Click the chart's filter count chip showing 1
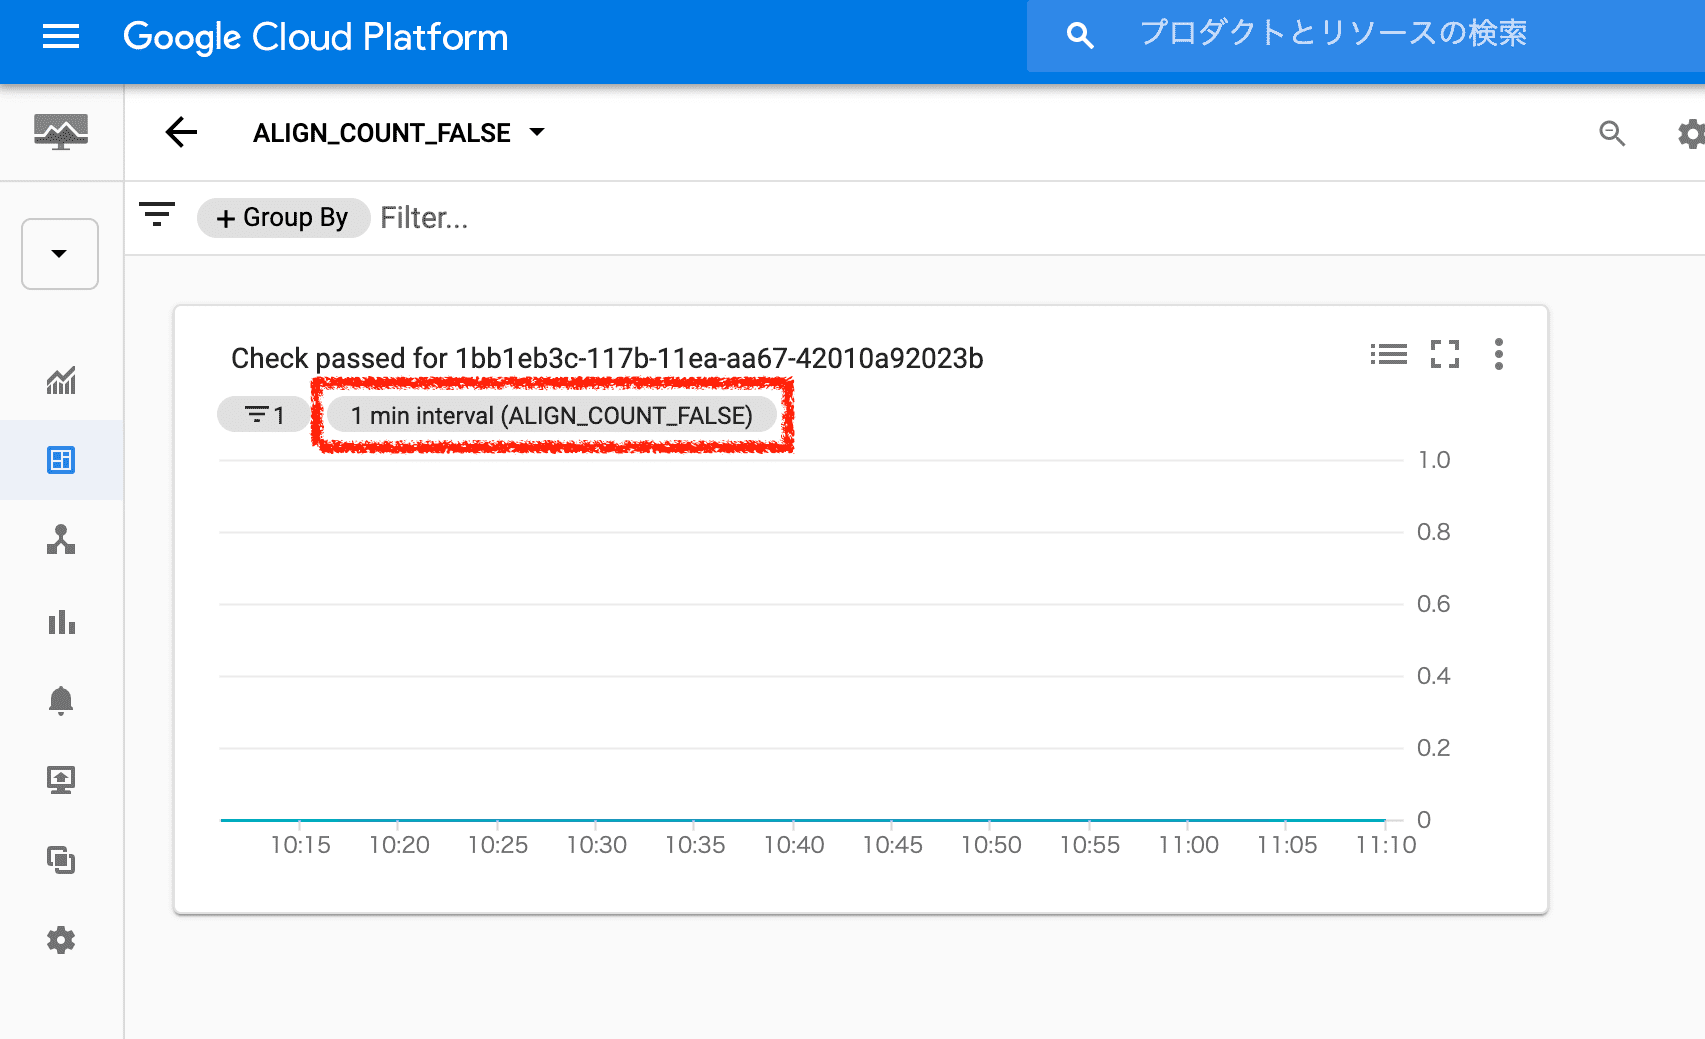Viewport: 1705px width, 1039px height. click(264, 415)
